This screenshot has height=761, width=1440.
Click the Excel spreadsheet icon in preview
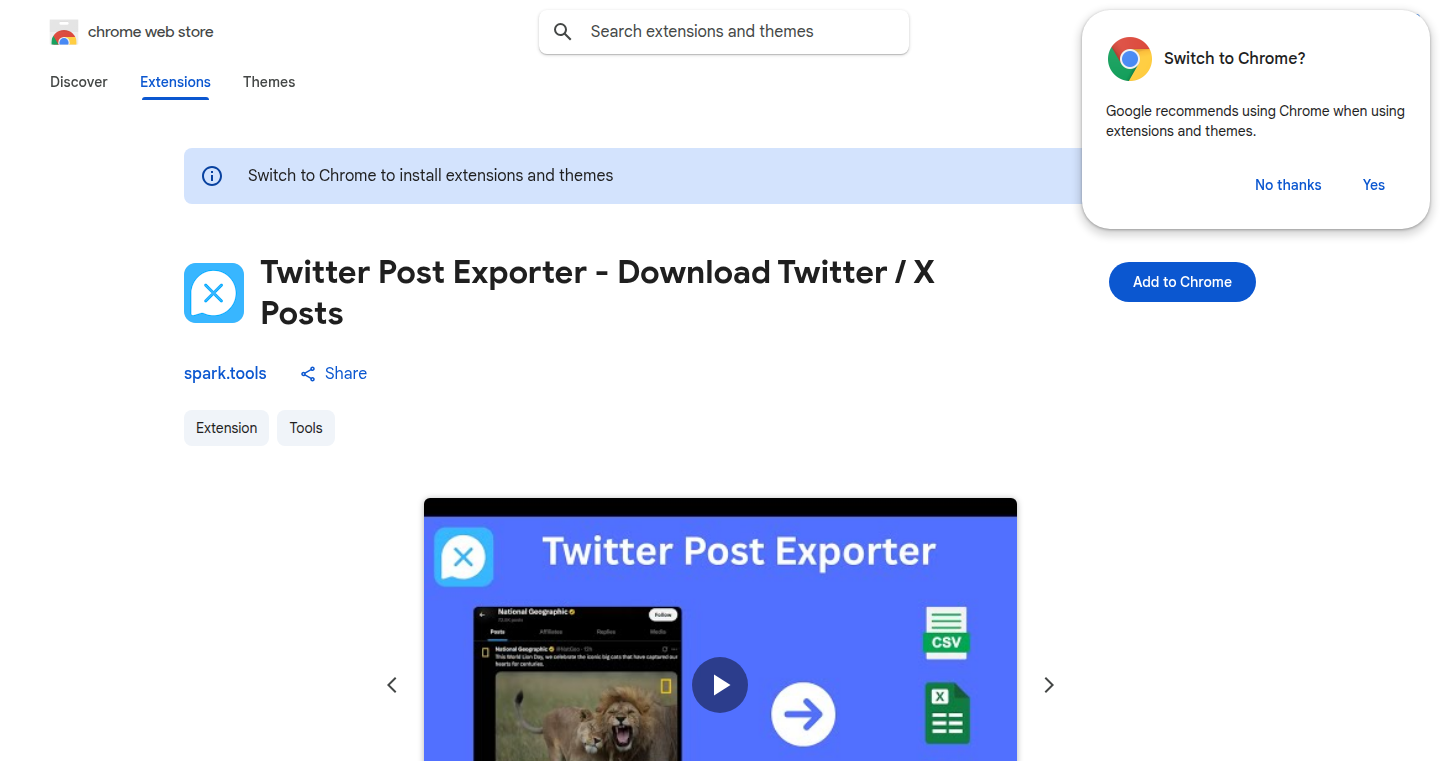click(947, 713)
